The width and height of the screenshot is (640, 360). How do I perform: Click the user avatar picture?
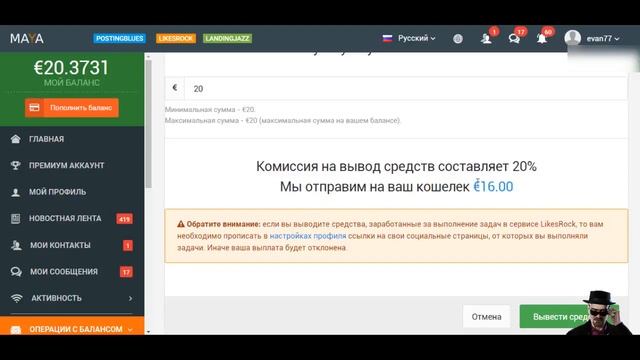click(x=573, y=38)
